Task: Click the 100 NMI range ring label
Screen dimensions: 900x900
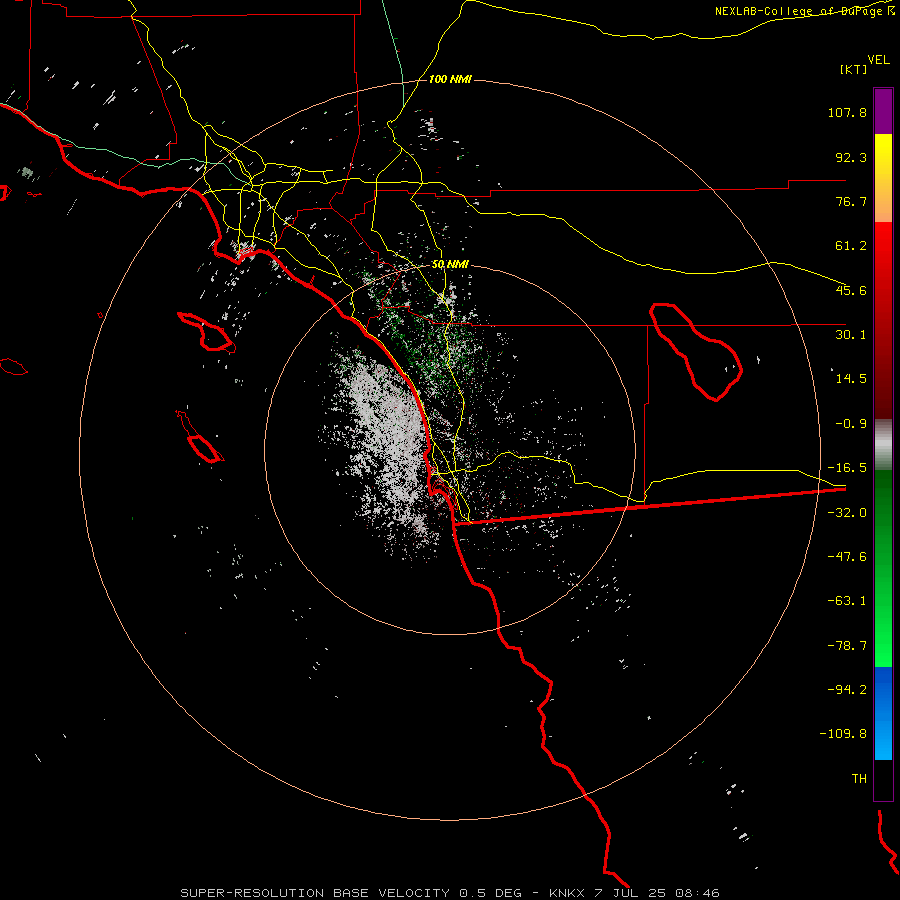Action: click(450, 79)
